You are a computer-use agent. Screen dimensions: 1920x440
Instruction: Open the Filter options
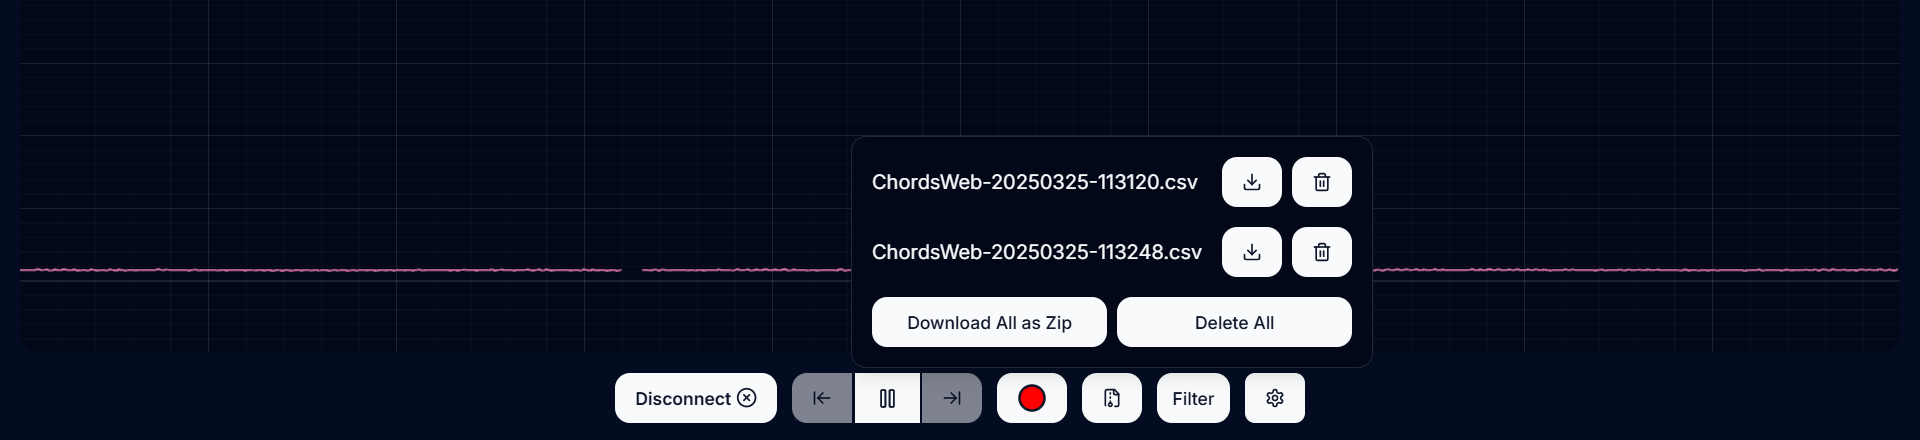point(1193,398)
